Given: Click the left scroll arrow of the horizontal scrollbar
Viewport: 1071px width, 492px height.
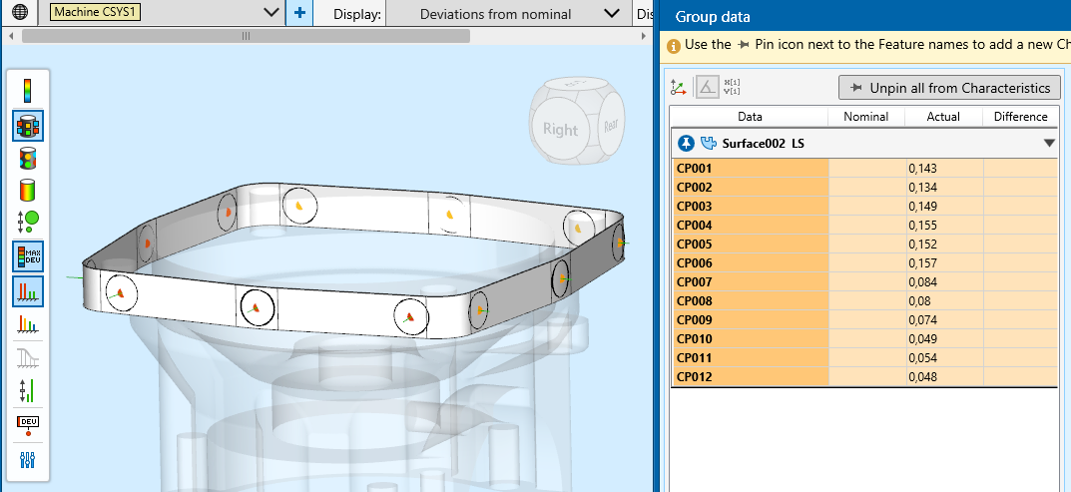Looking at the screenshot, I should [x=11, y=36].
